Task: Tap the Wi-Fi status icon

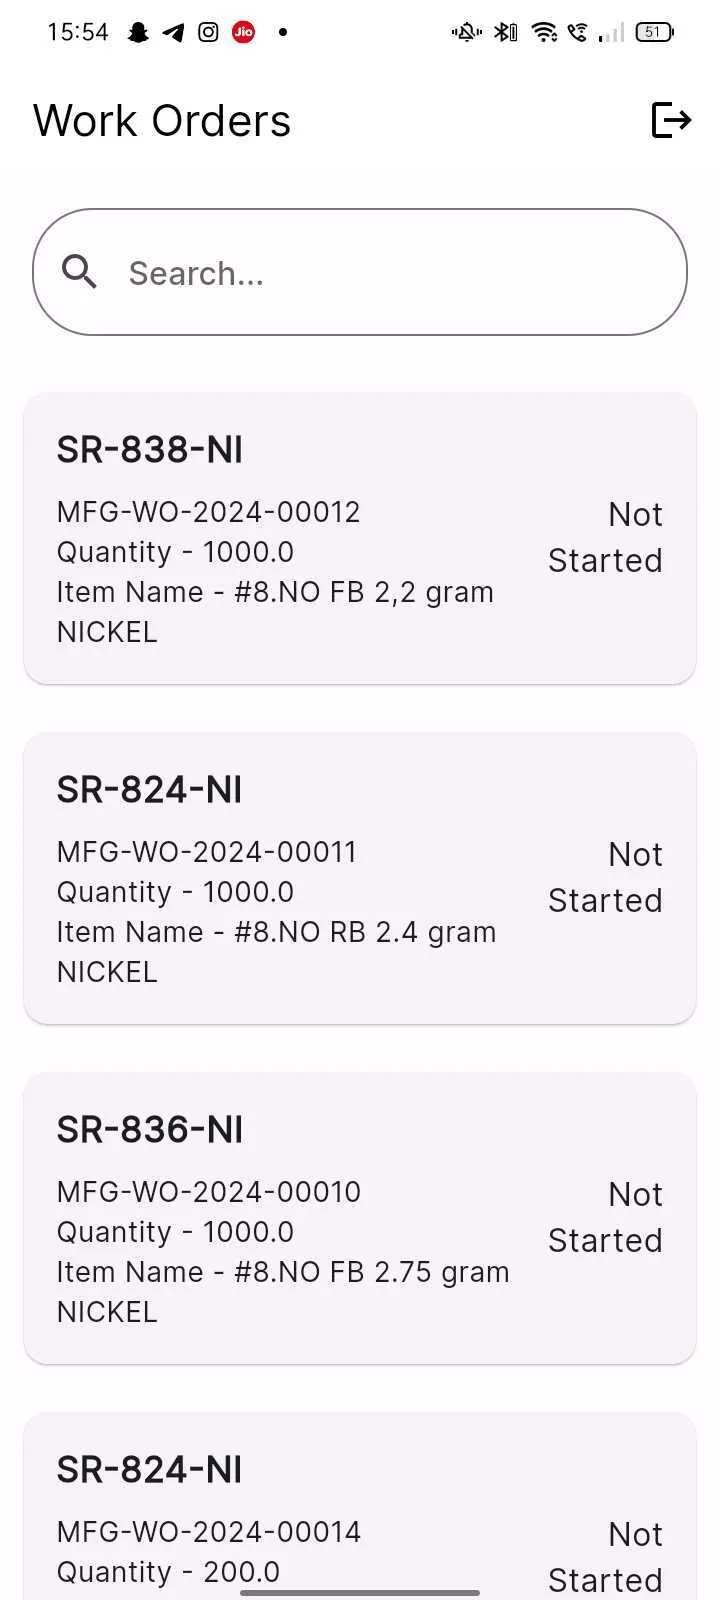Action: tap(544, 32)
